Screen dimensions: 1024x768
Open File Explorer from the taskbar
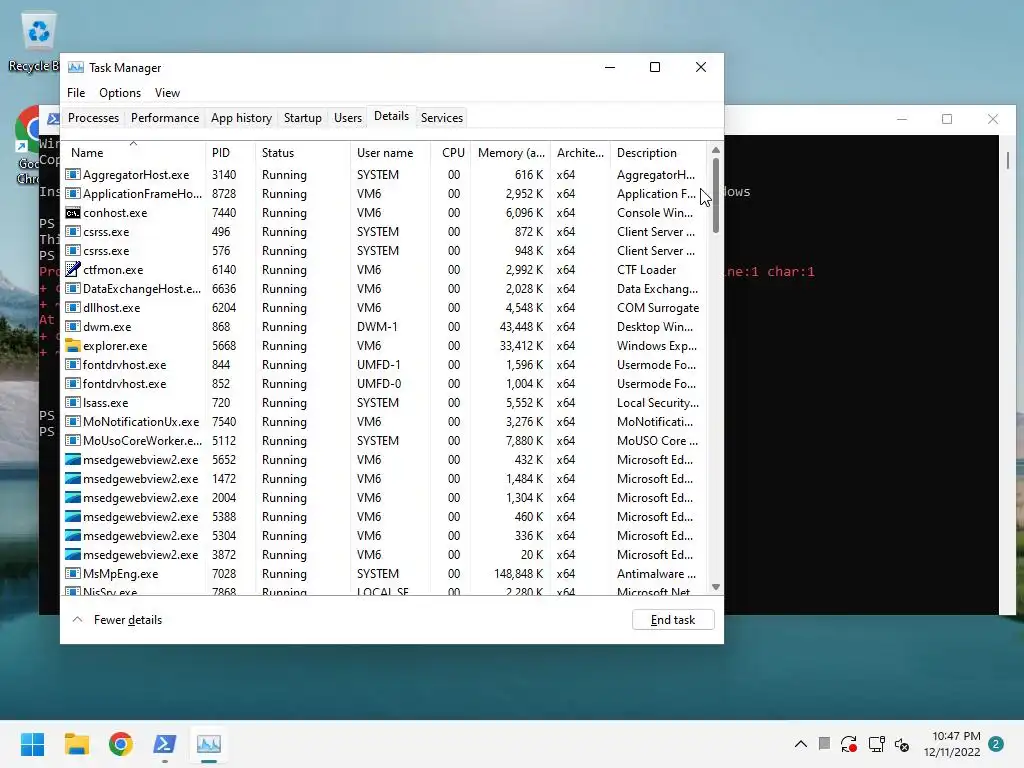(x=76, y=744)
